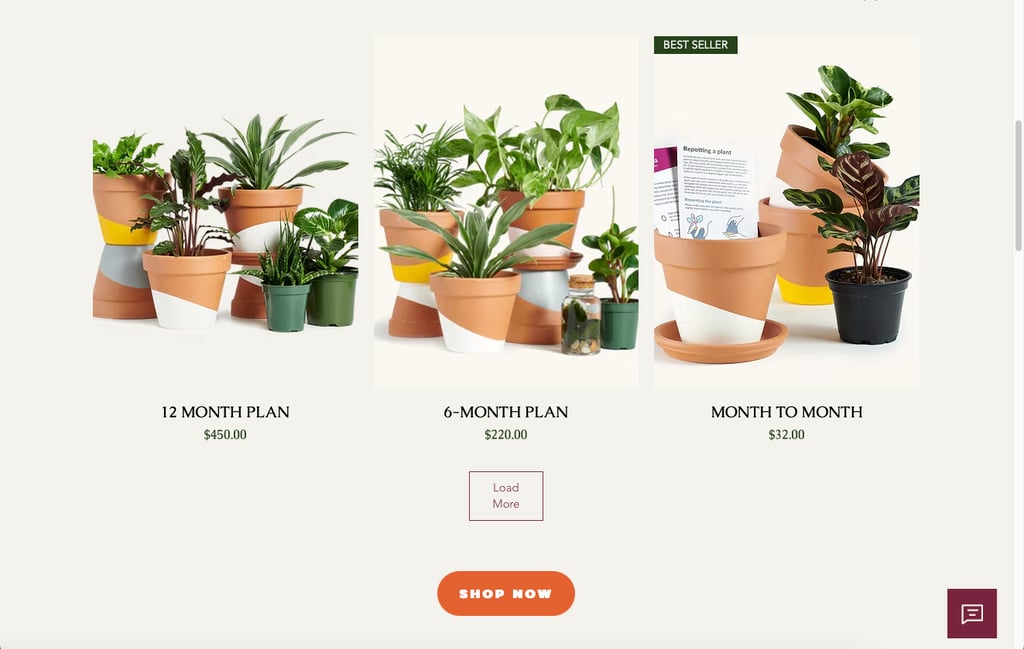This screenshot has width=1024, height=649.
Task: Open the MONTH TO MONTH product image
Action: point(787,212)
